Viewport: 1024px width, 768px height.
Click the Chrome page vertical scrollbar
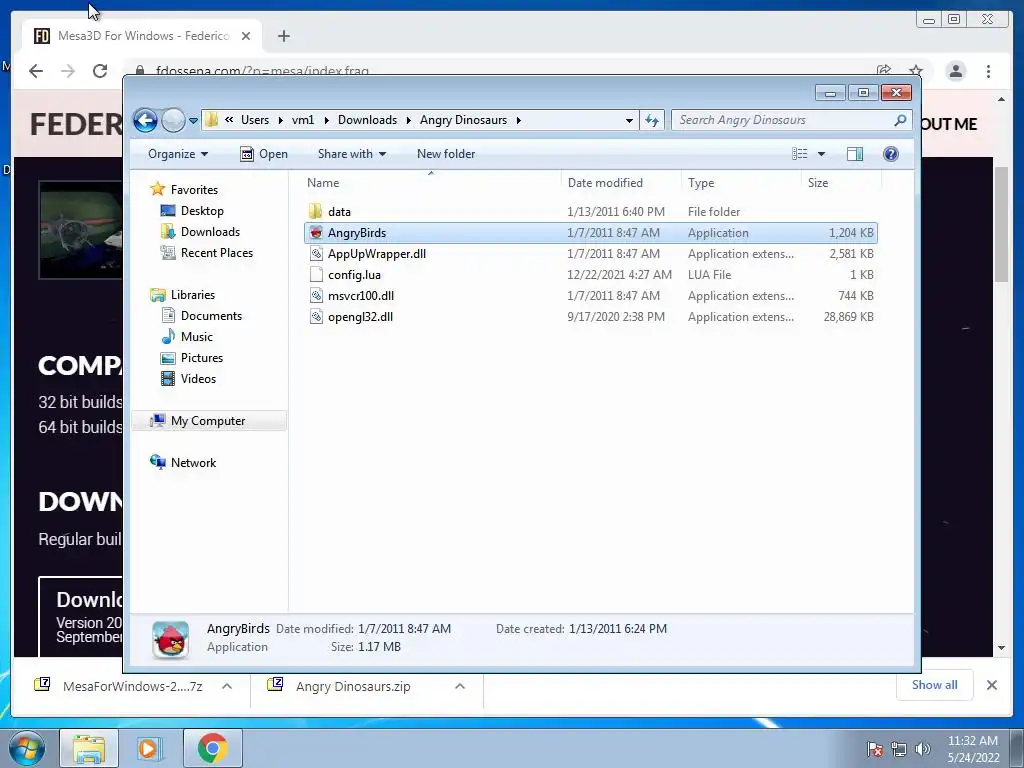[x=1002, y=225]
